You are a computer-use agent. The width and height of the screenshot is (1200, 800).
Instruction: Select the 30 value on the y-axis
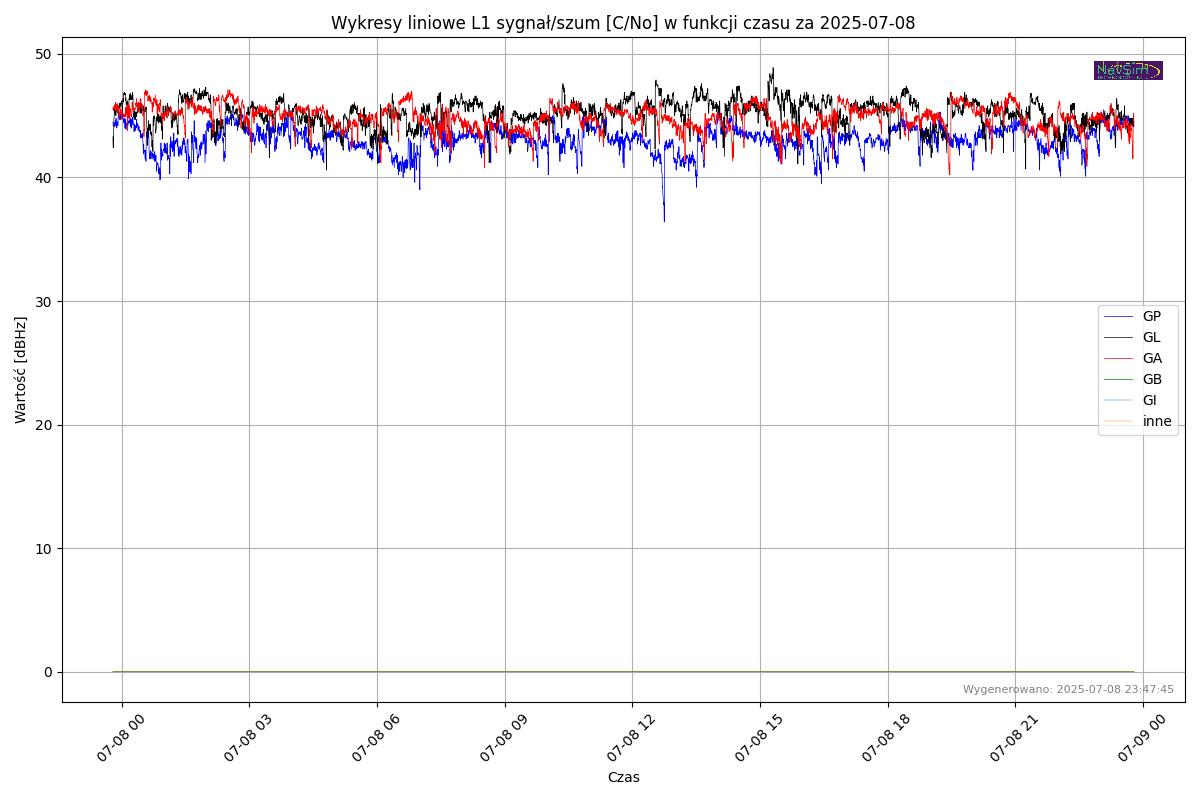pos(43,301)
